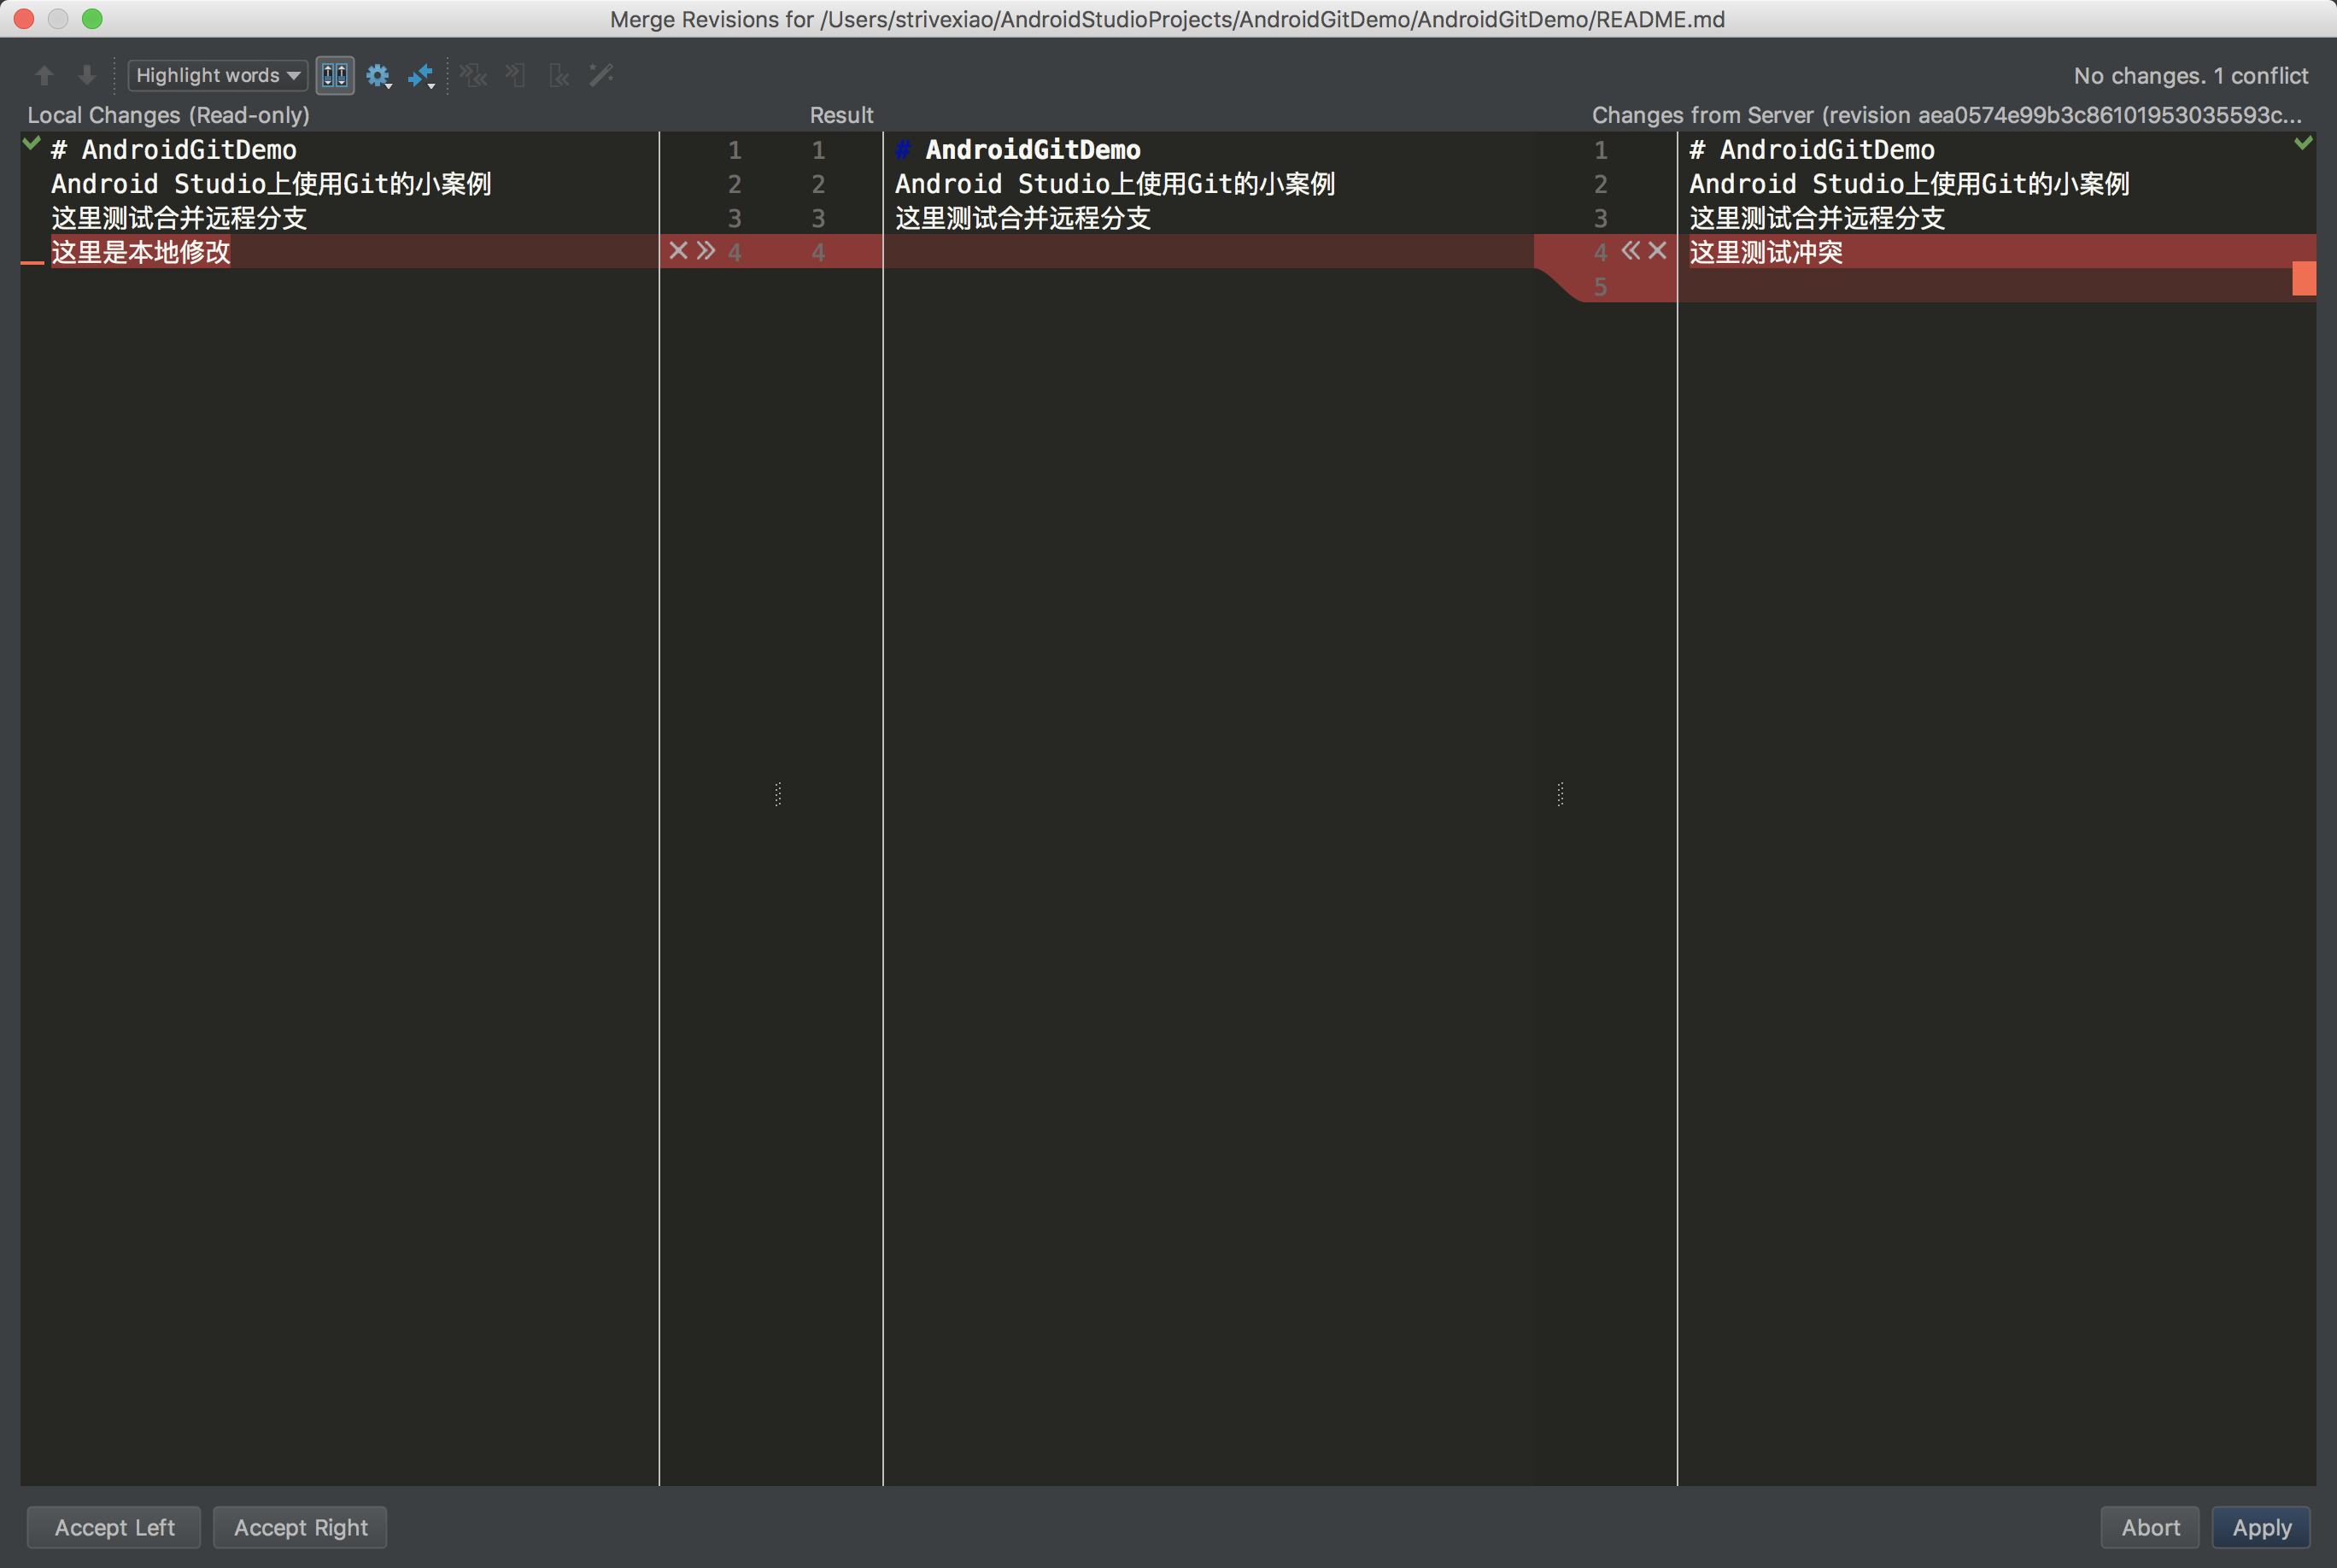This screenshot has width=2337, height=1568.
Task: Ignore the local change with X
Action: pyautogui.click(x=678, y=250)
